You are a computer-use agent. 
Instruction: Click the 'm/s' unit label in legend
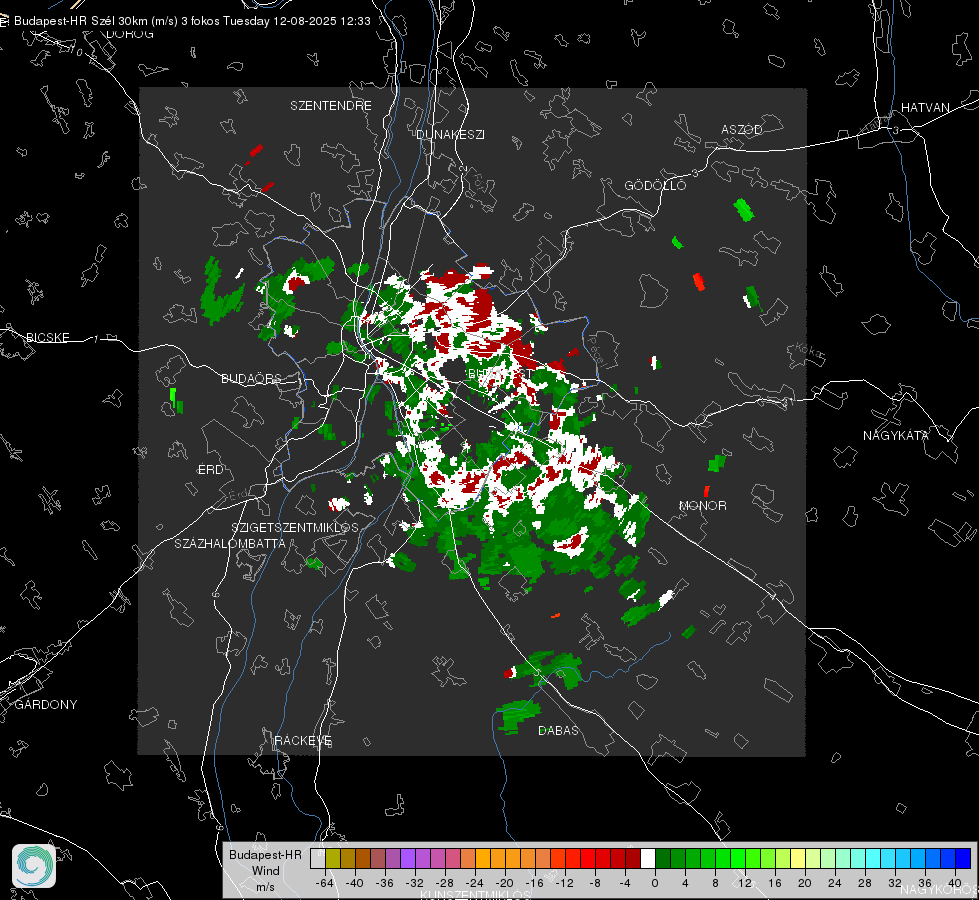tap(265, 887)
